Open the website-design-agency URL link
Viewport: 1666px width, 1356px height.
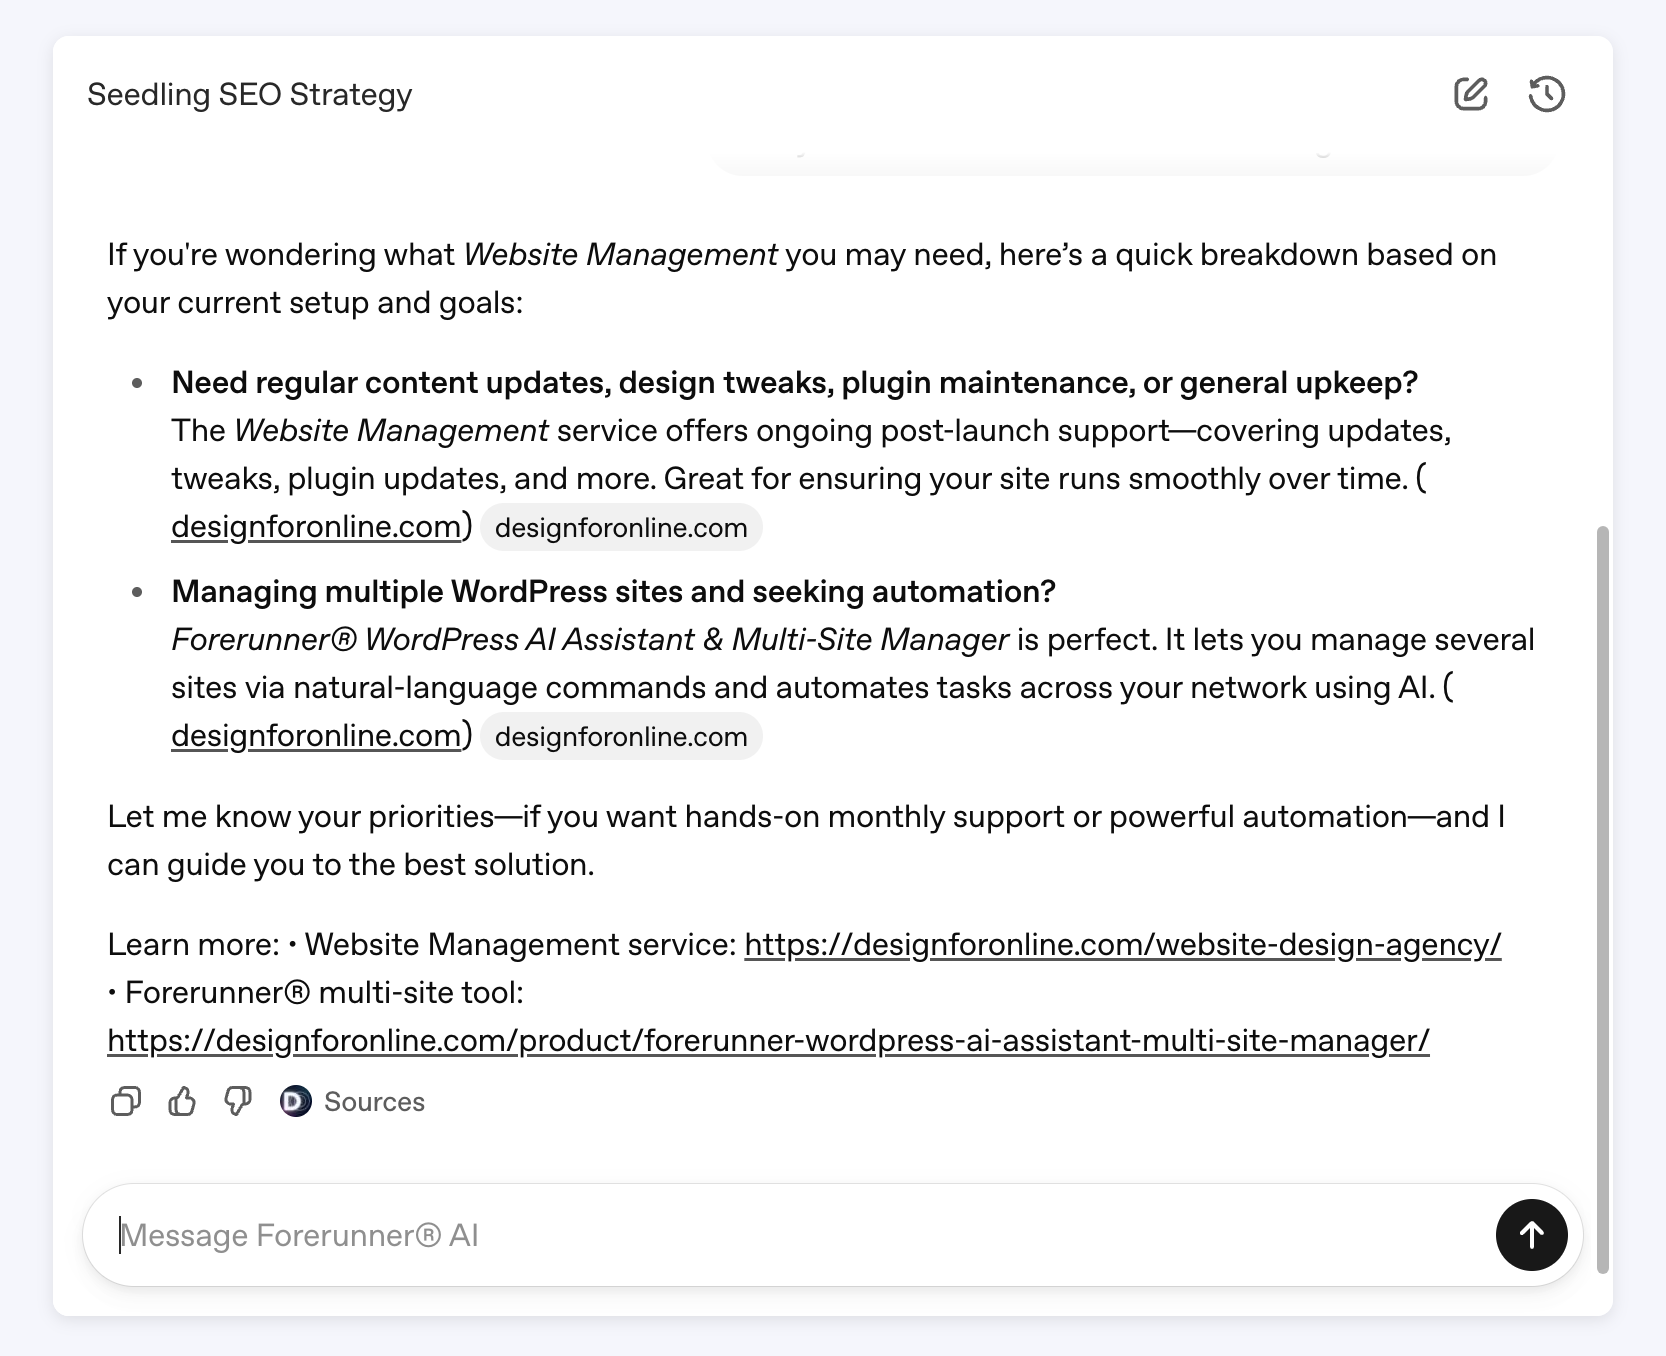pos(1122,945)
